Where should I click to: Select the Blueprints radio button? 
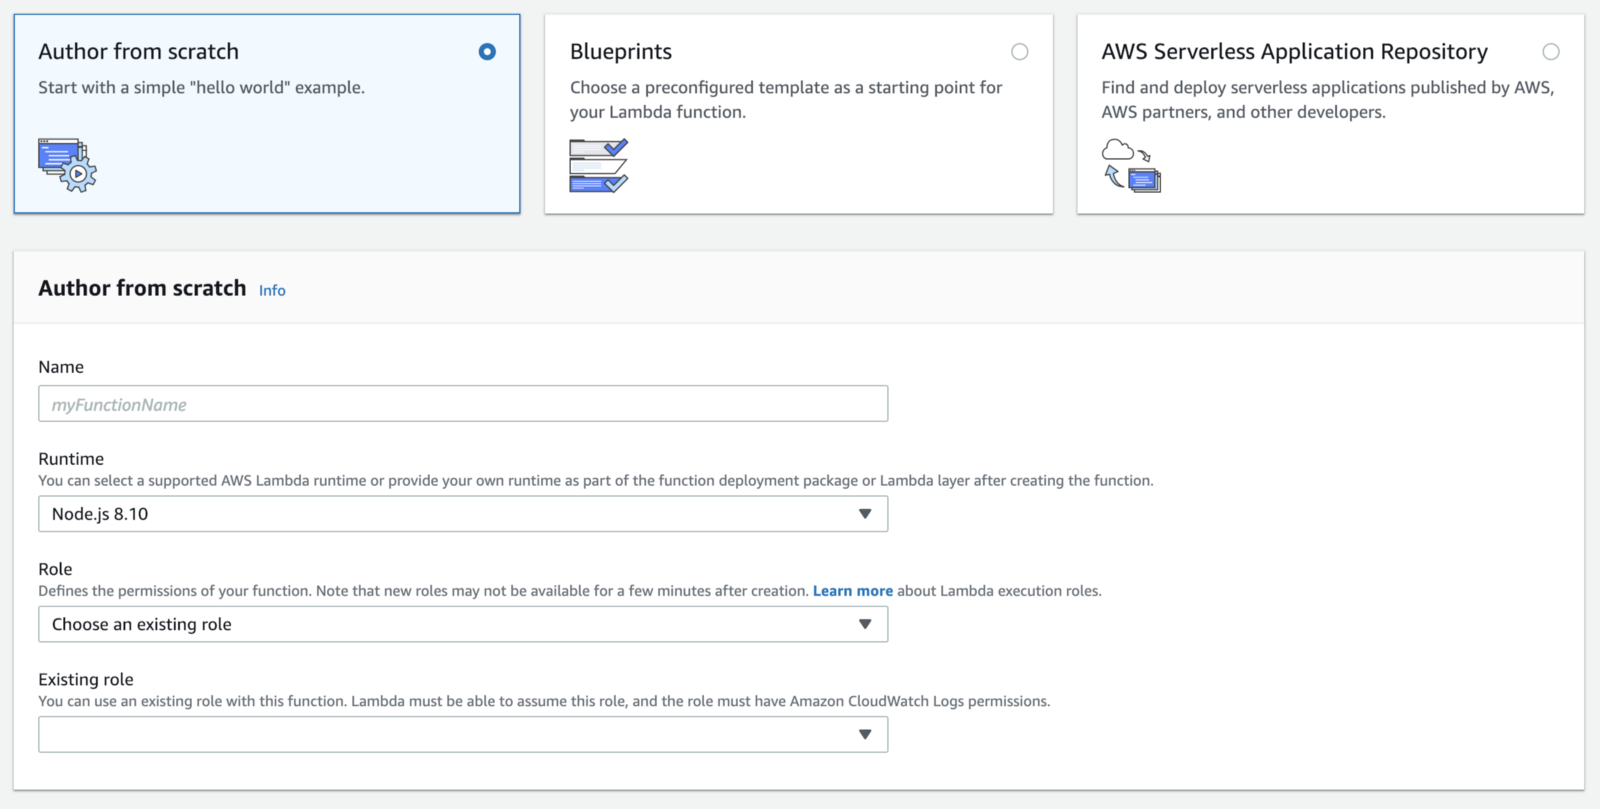pyautogui.click(x=1019, y=52)
